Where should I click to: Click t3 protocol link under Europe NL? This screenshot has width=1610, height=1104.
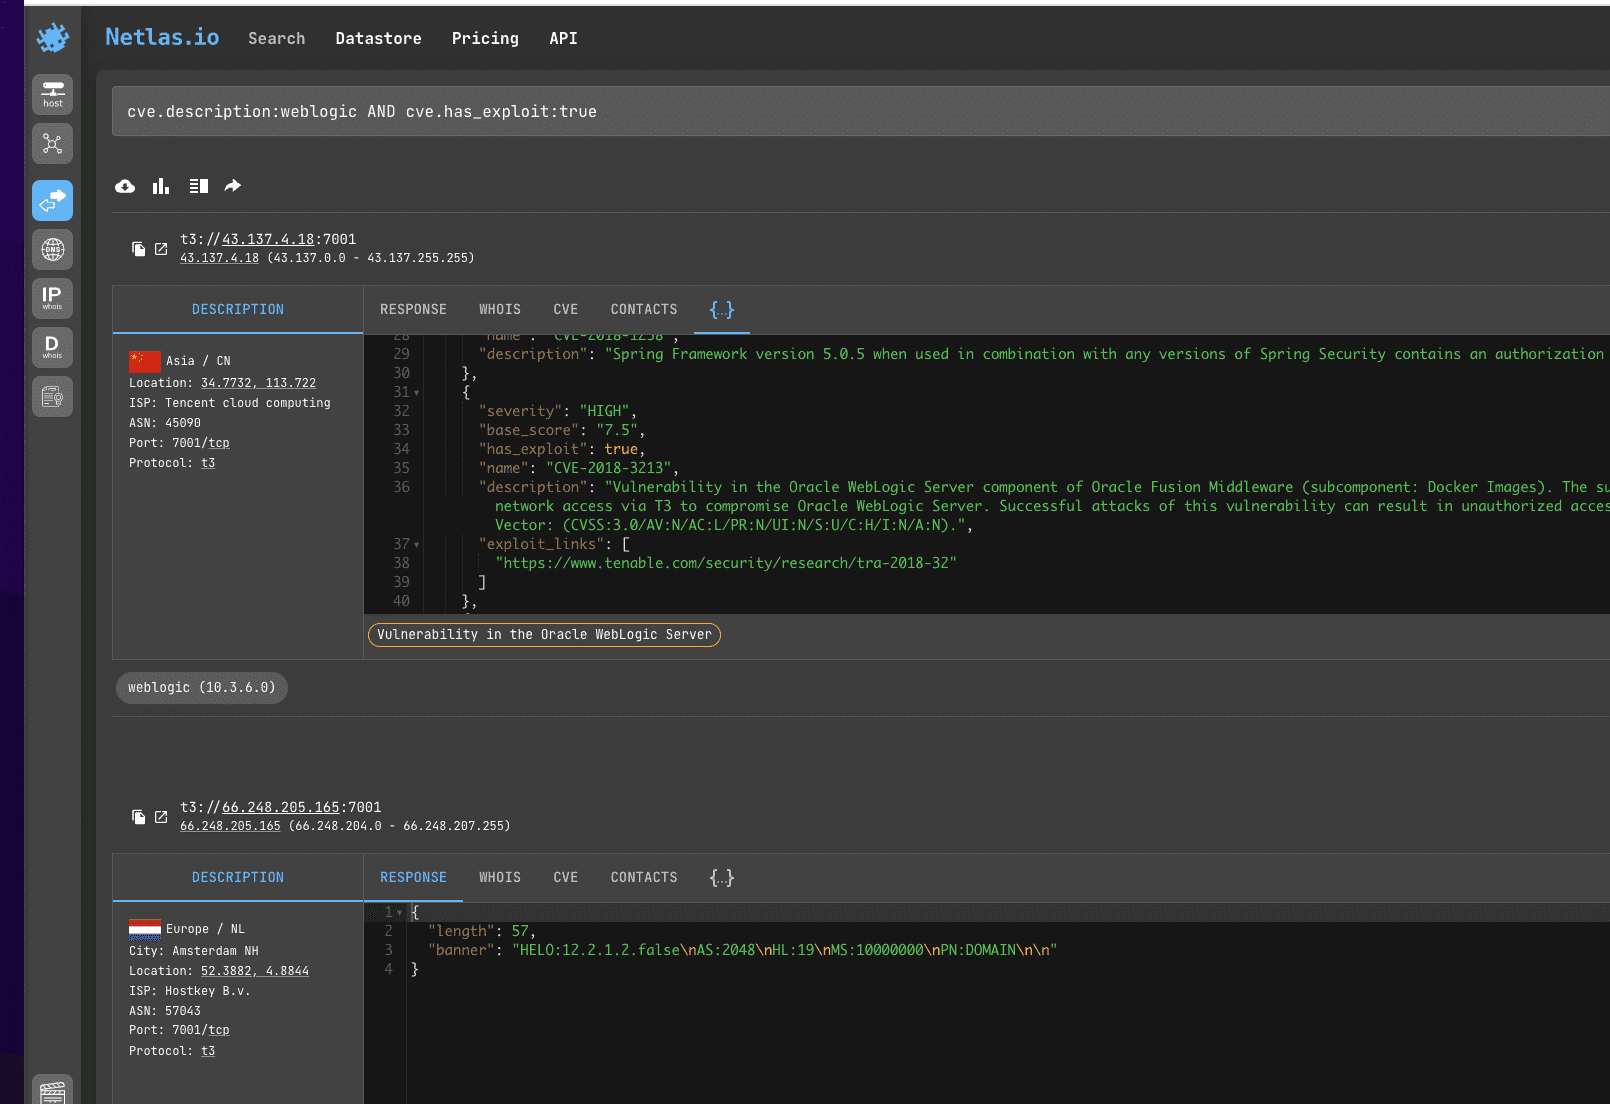[x=208, y=1051]
